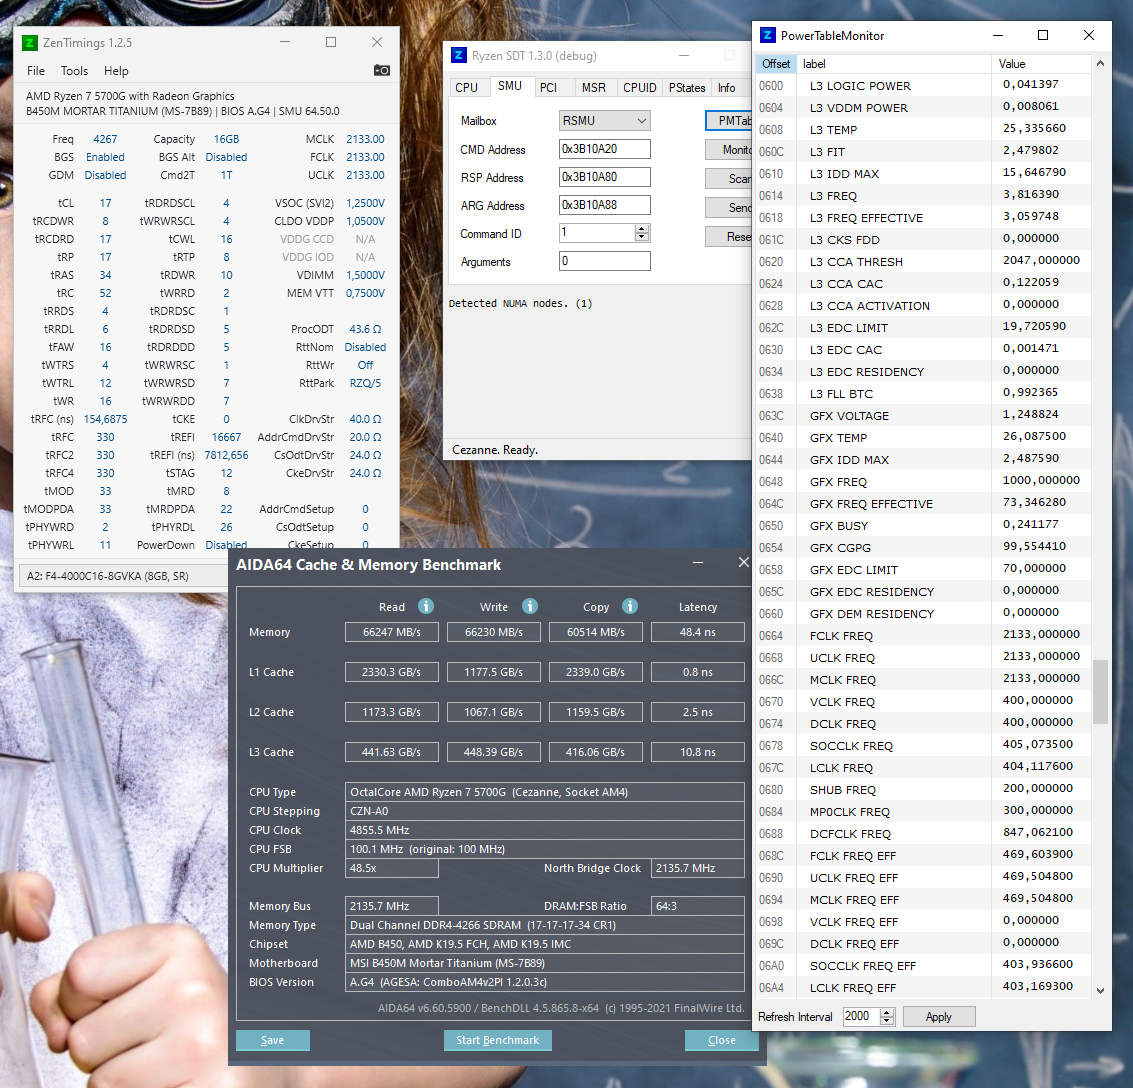Viewport: 1133px width, 1088px height.
Task: Maximize the PowerTableMonitor window
Action: pos(1043,35)
